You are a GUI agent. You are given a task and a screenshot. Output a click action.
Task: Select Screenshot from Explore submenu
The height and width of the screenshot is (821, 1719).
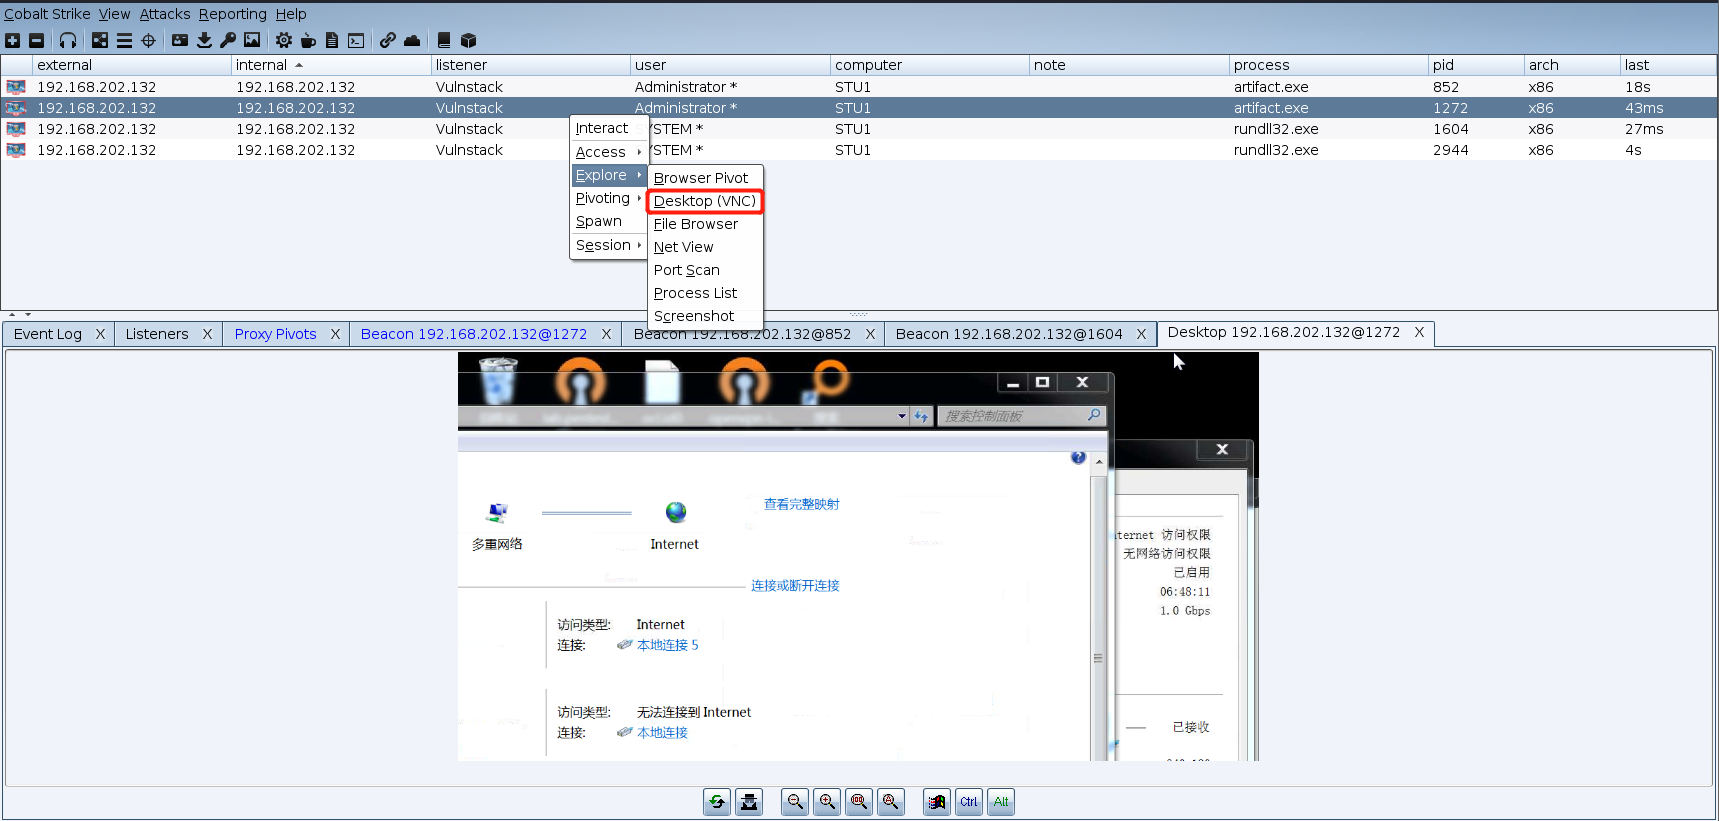coord(705,316)
